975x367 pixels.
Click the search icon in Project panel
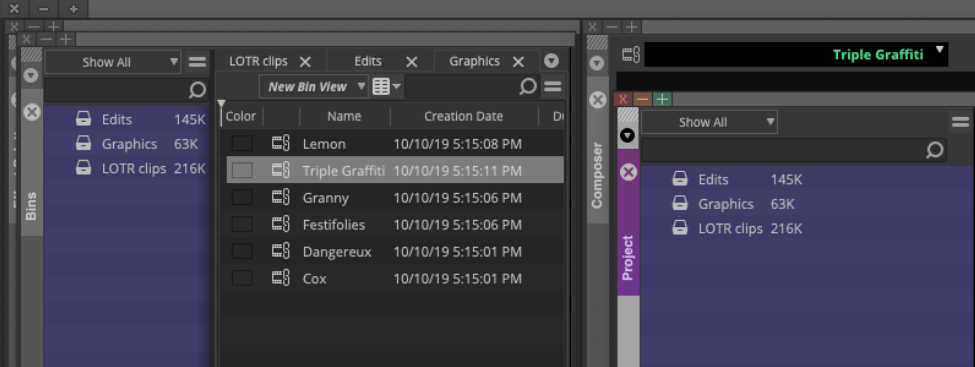pyautogui.click(x=935, y=150)
